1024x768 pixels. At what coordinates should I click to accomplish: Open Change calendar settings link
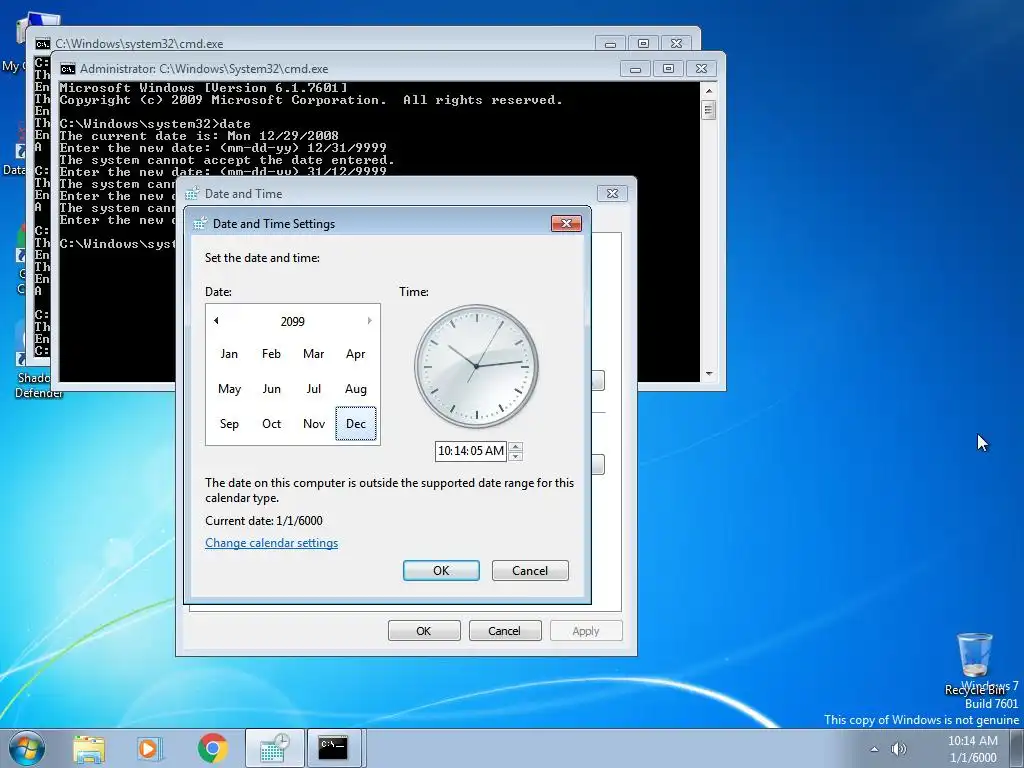pyautogui.click(x=272, y=543)
